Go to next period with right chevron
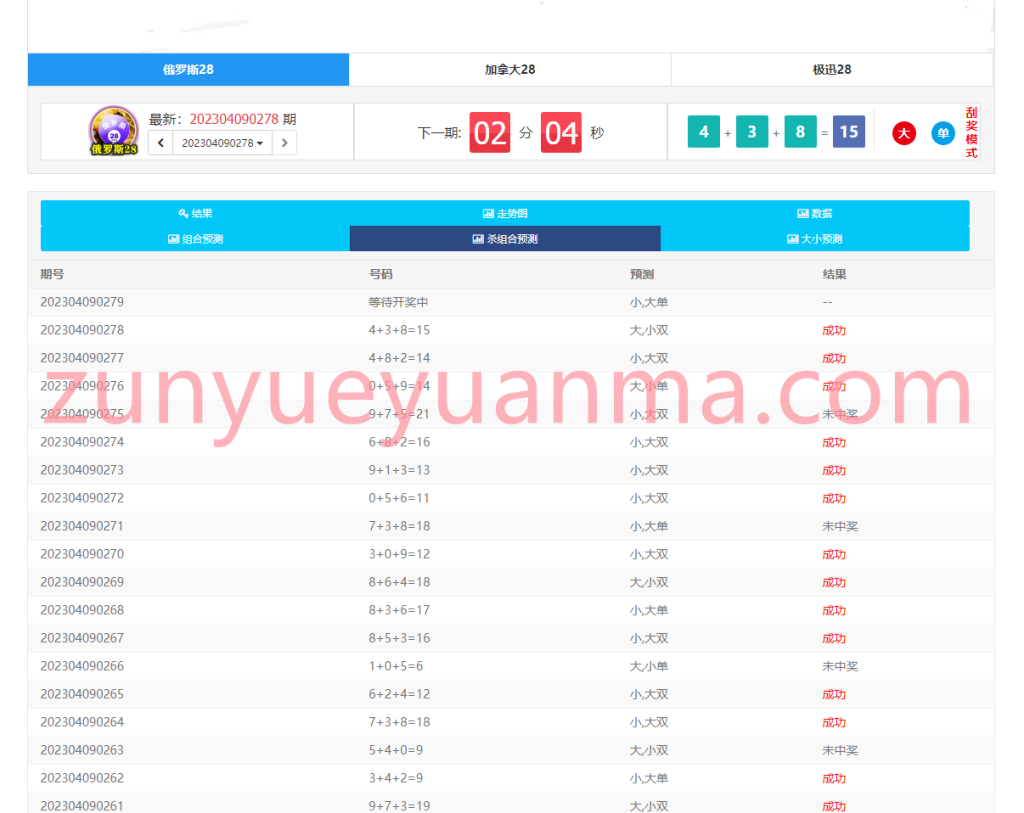This screenshot has width=1024, height=813. (284, 143)
